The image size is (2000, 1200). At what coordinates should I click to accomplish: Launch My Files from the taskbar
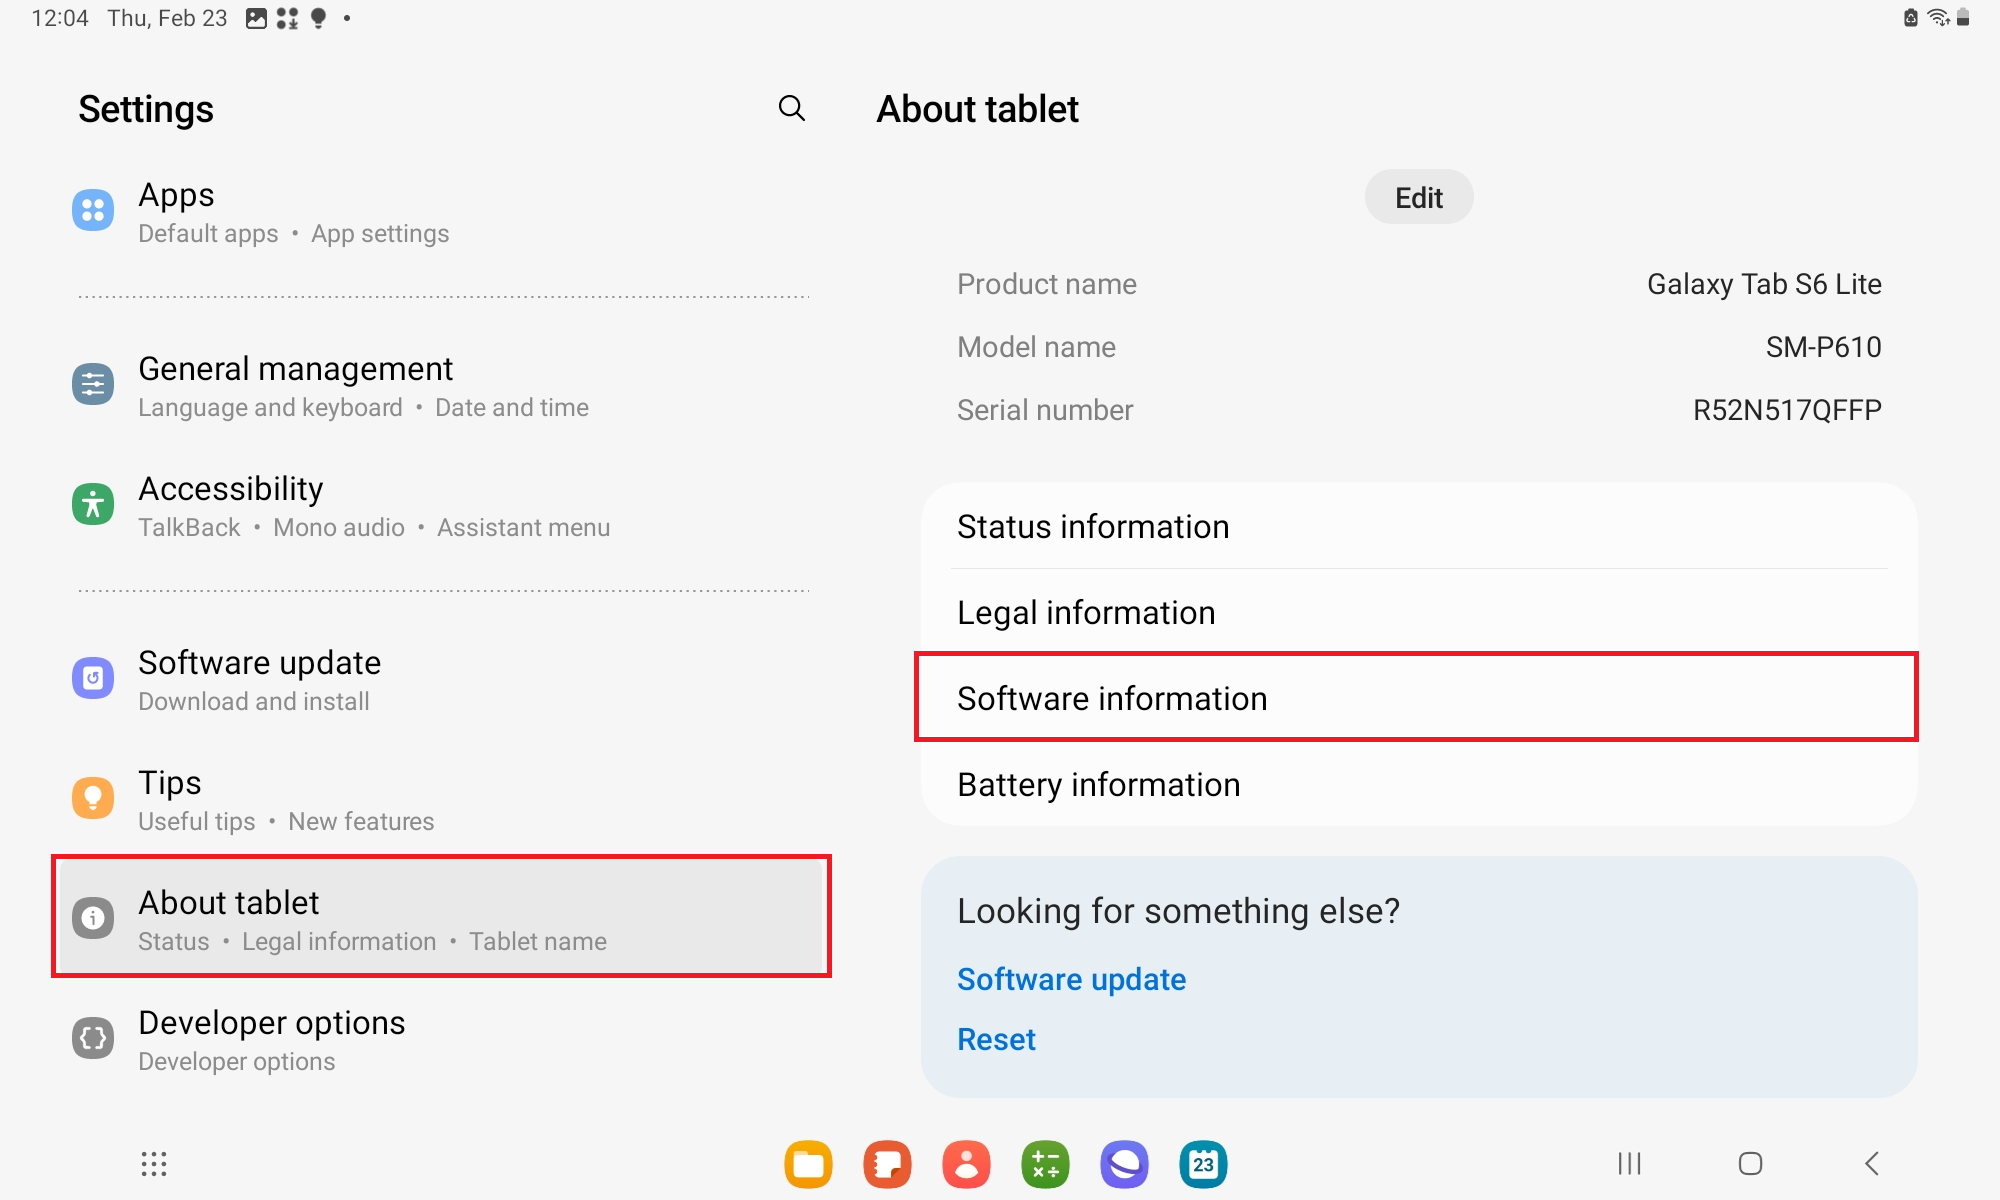click(x=808, y=1164)
